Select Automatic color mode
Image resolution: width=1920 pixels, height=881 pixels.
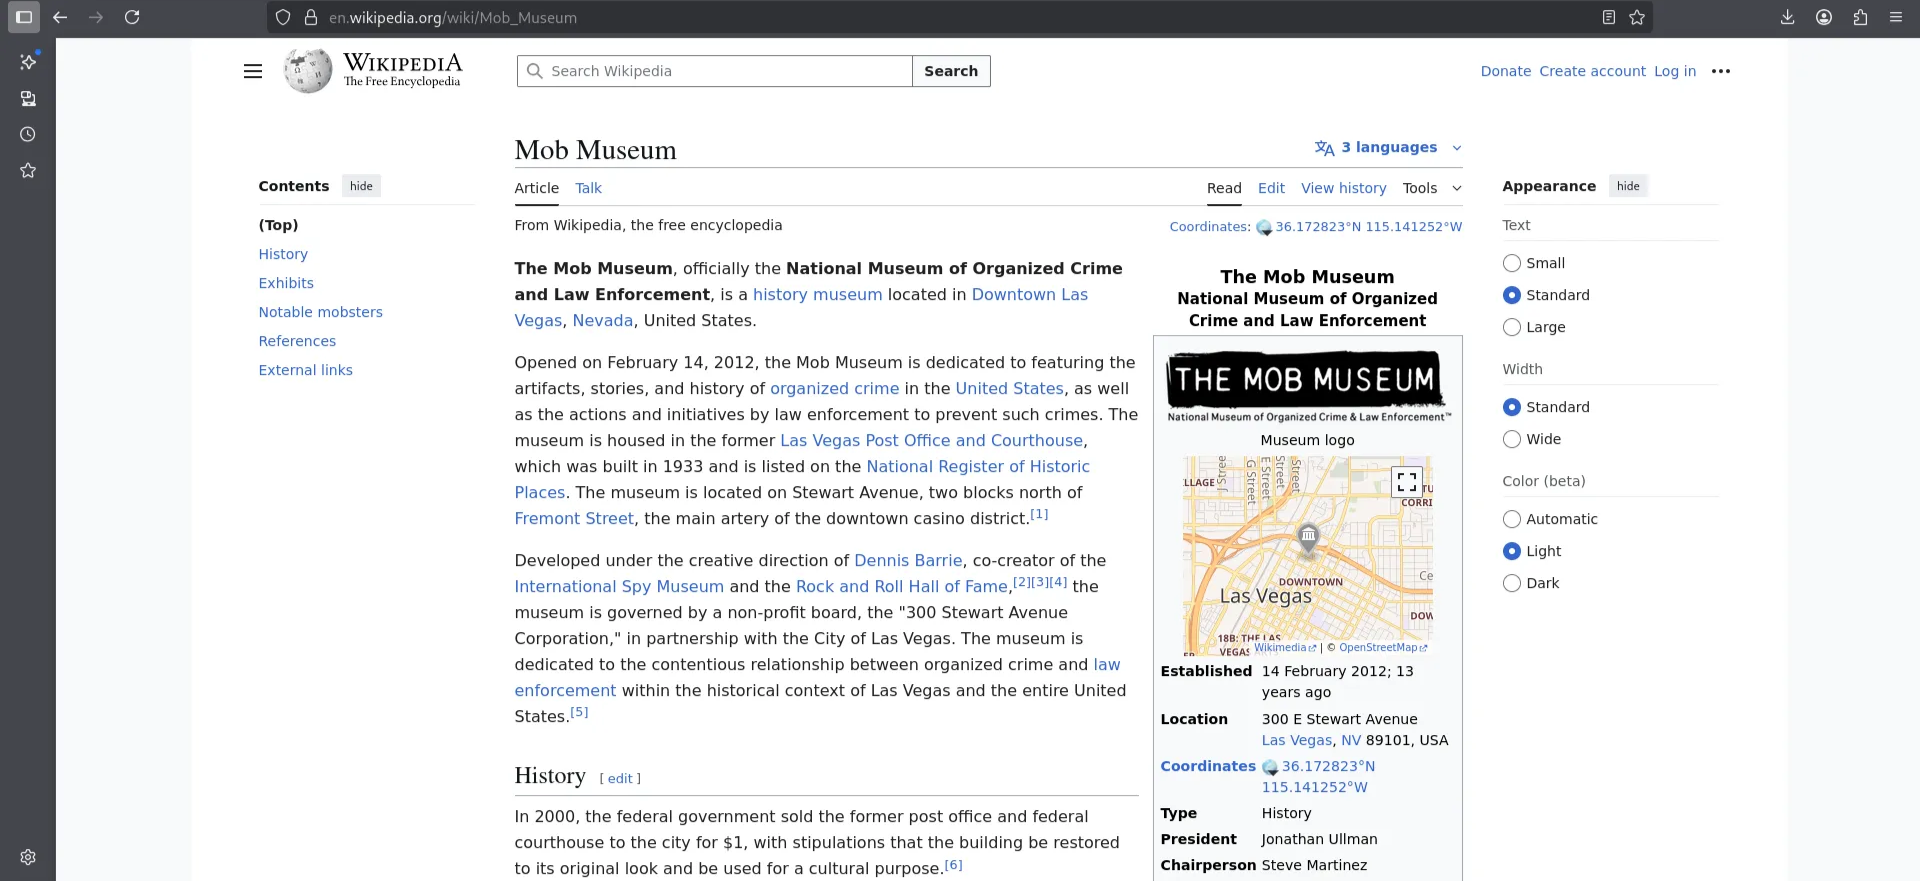[1512, 519]
